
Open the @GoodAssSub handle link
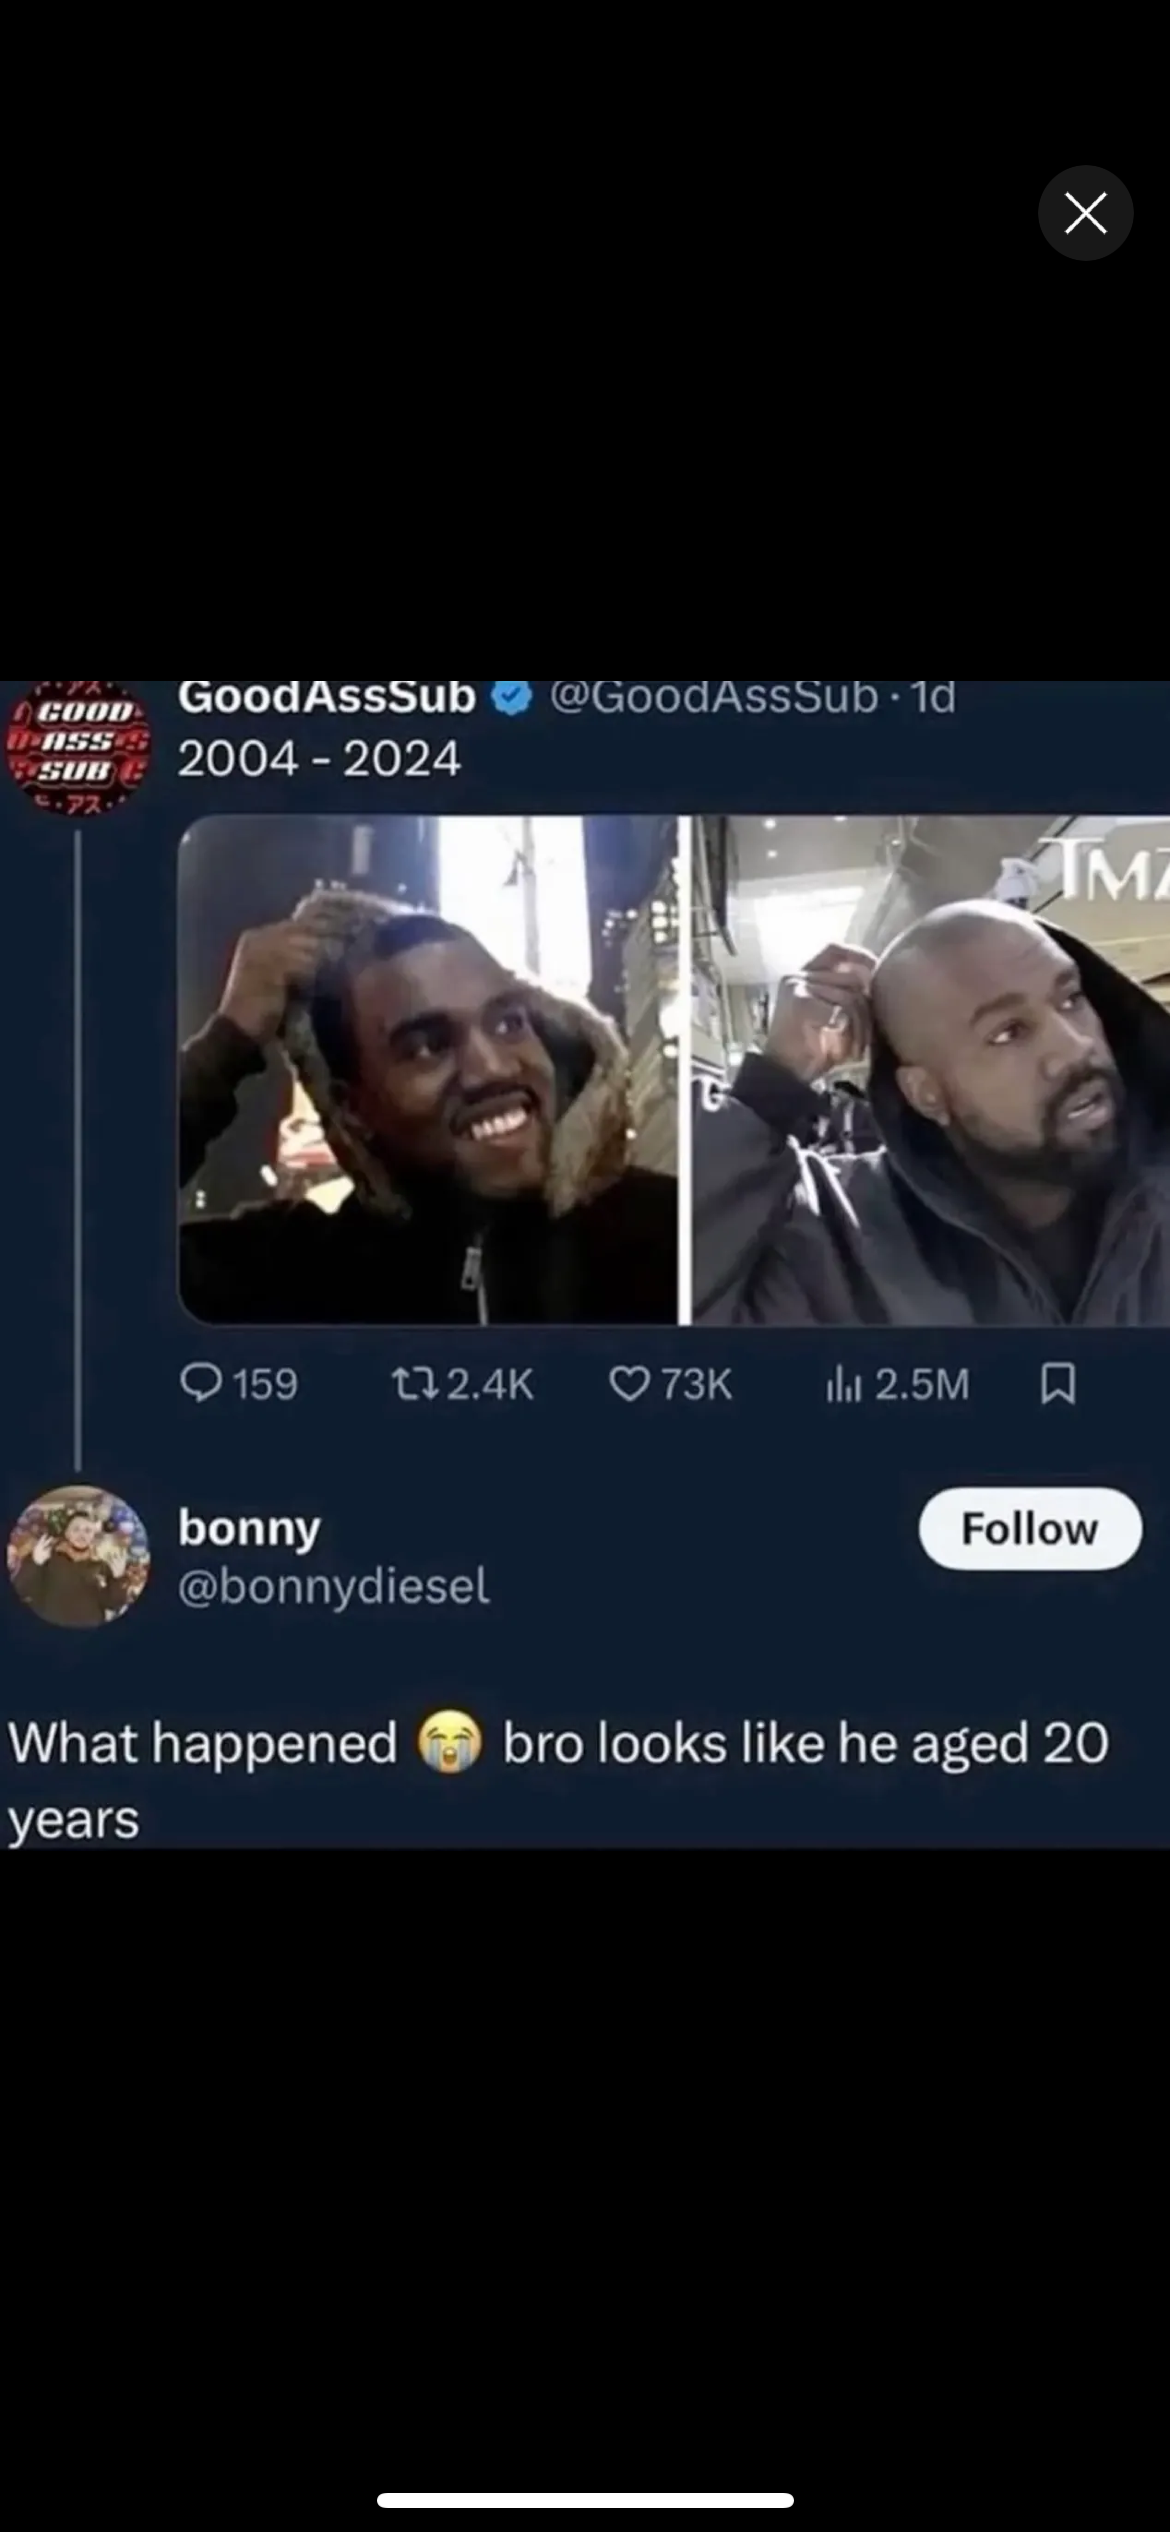[x=713, y=697]
